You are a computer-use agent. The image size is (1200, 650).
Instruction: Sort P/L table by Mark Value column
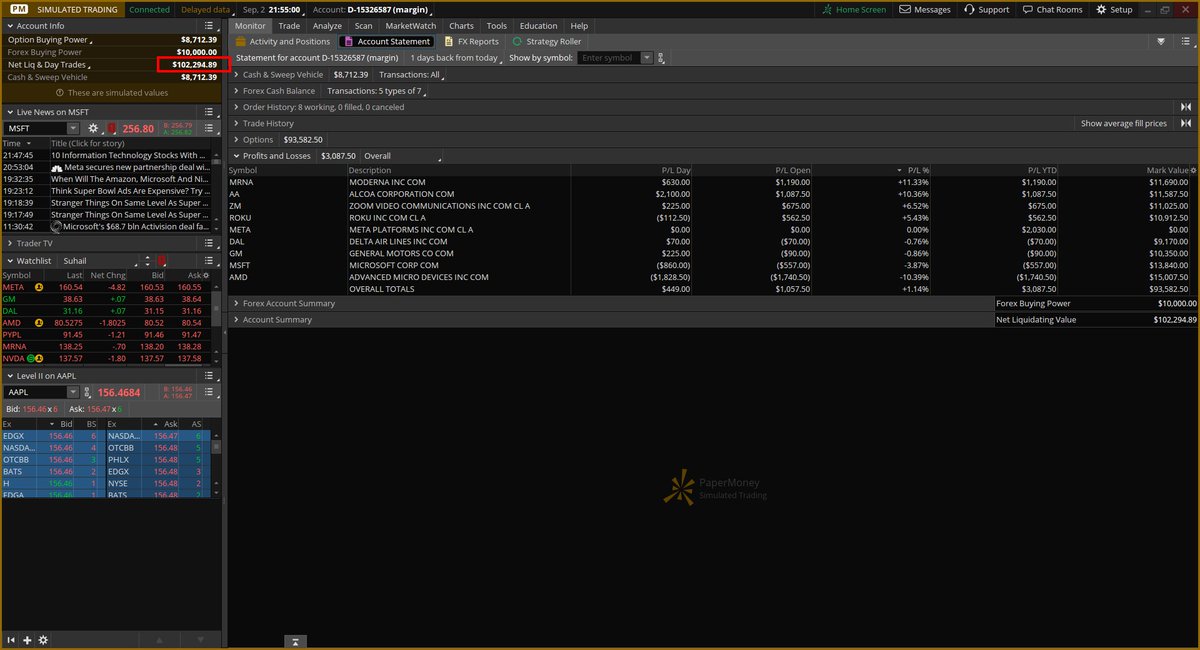pos(1167,171)
